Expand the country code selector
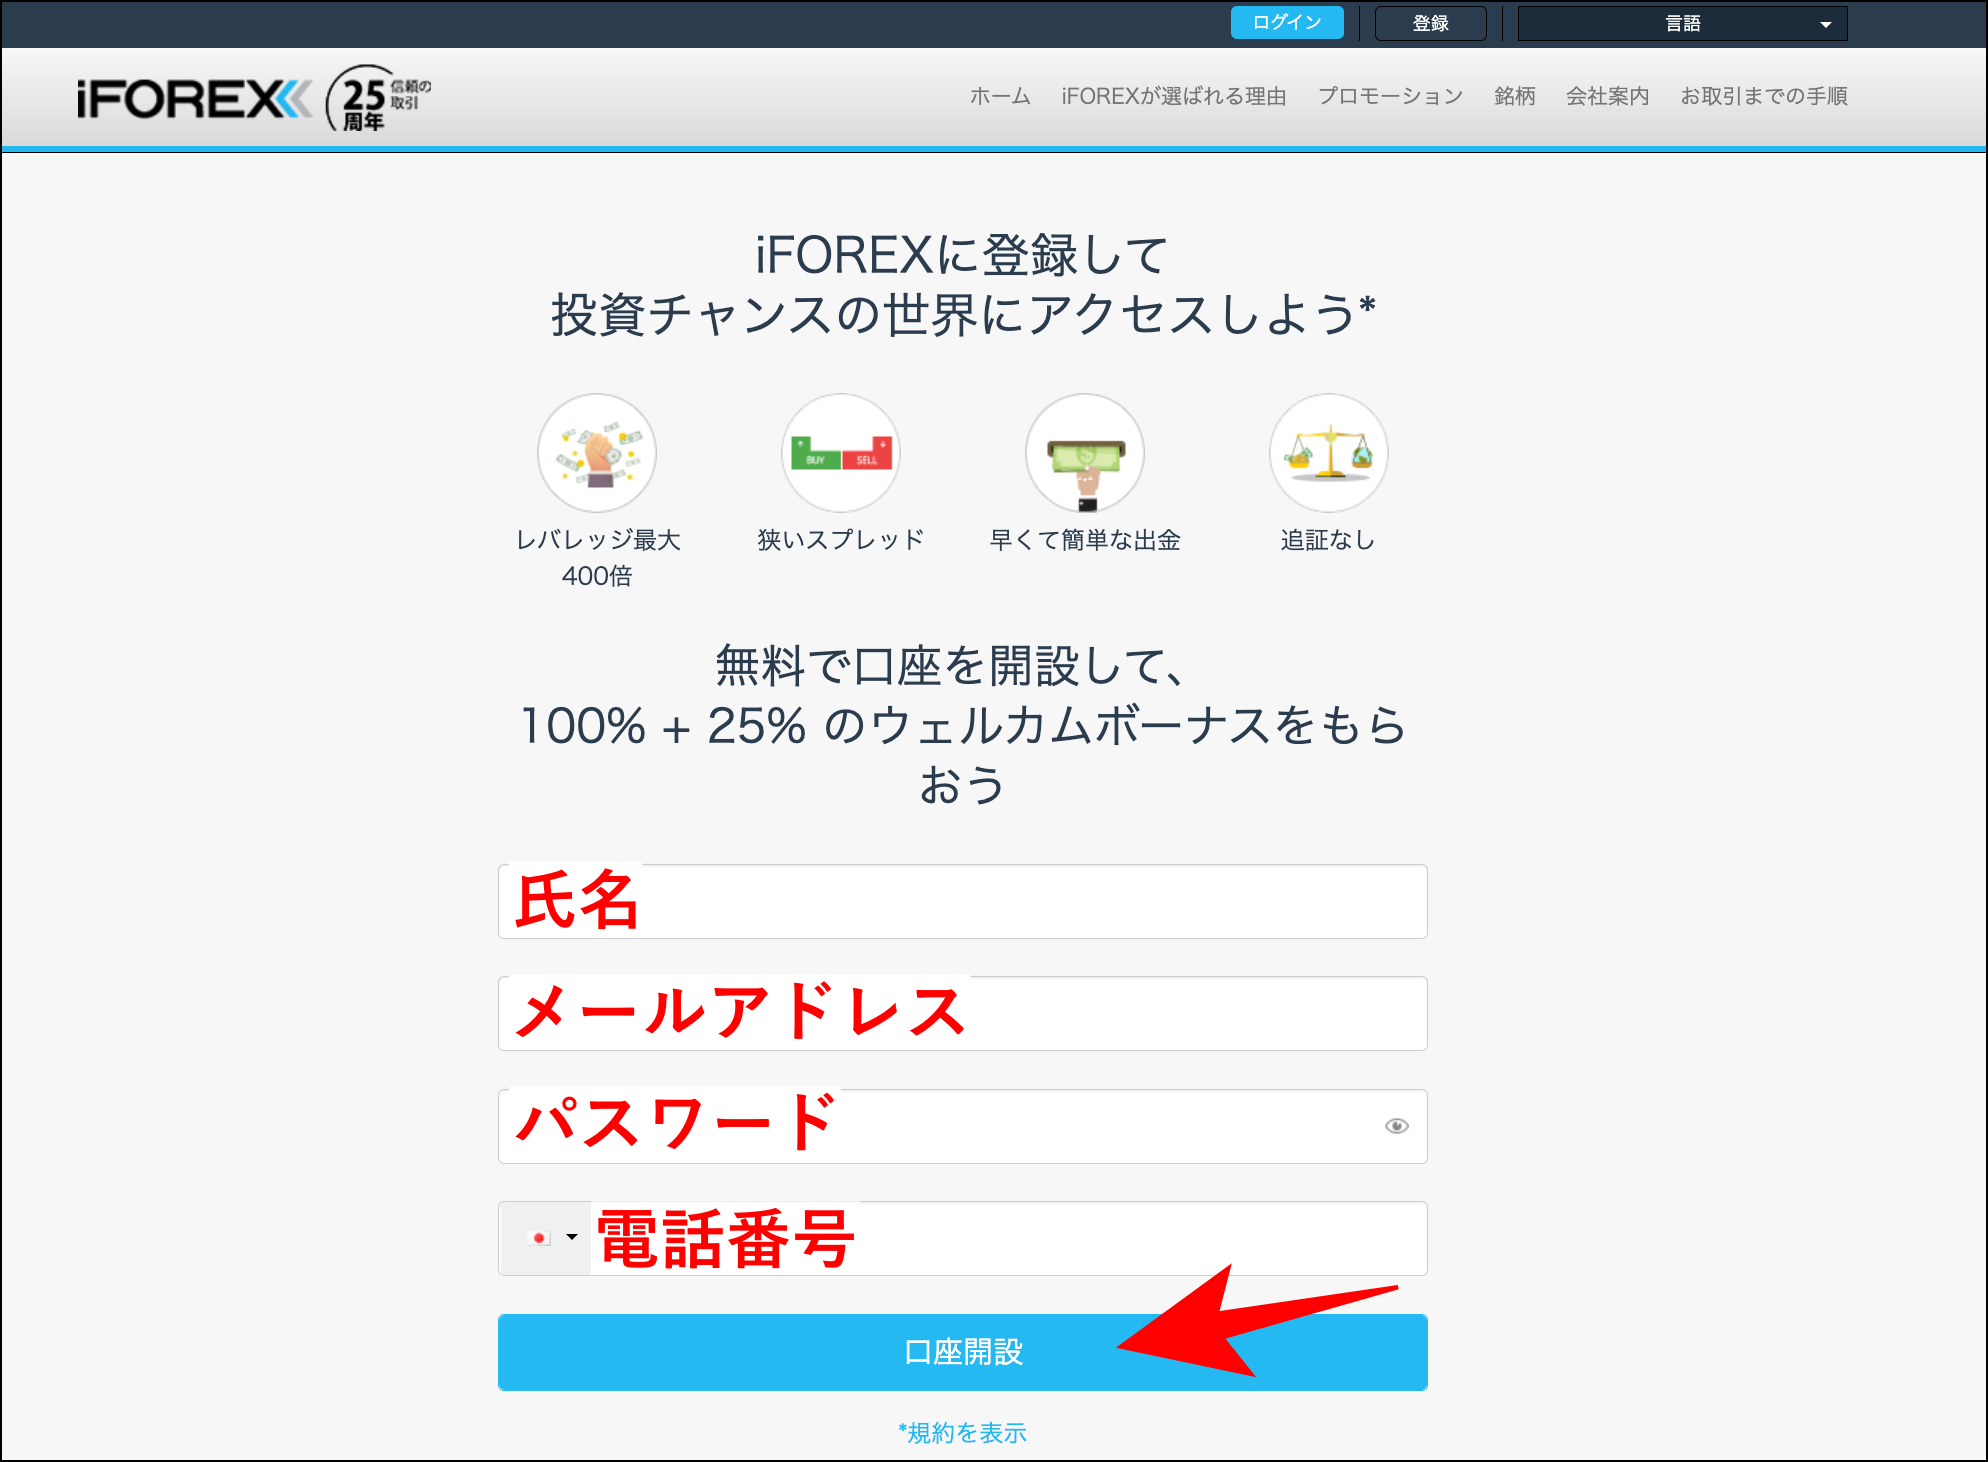This screenshot has height=1462, width=1988. 570,1238
